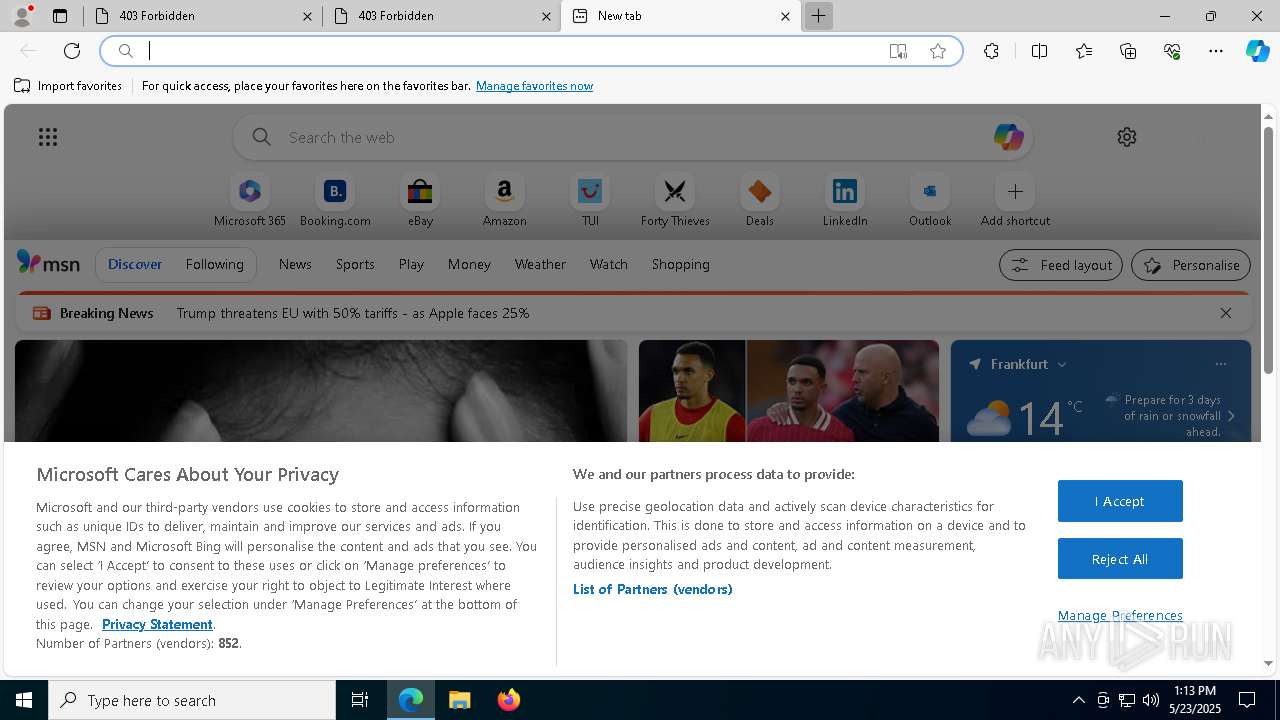Open the browser profile icon
1280x720 pixels.
click(x=22, y=16)
